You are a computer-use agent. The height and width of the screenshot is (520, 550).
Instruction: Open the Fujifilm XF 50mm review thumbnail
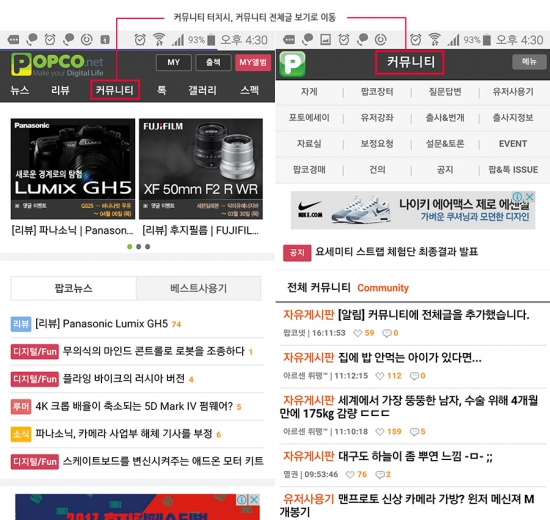pyautogui.click(x=201, y=169)
